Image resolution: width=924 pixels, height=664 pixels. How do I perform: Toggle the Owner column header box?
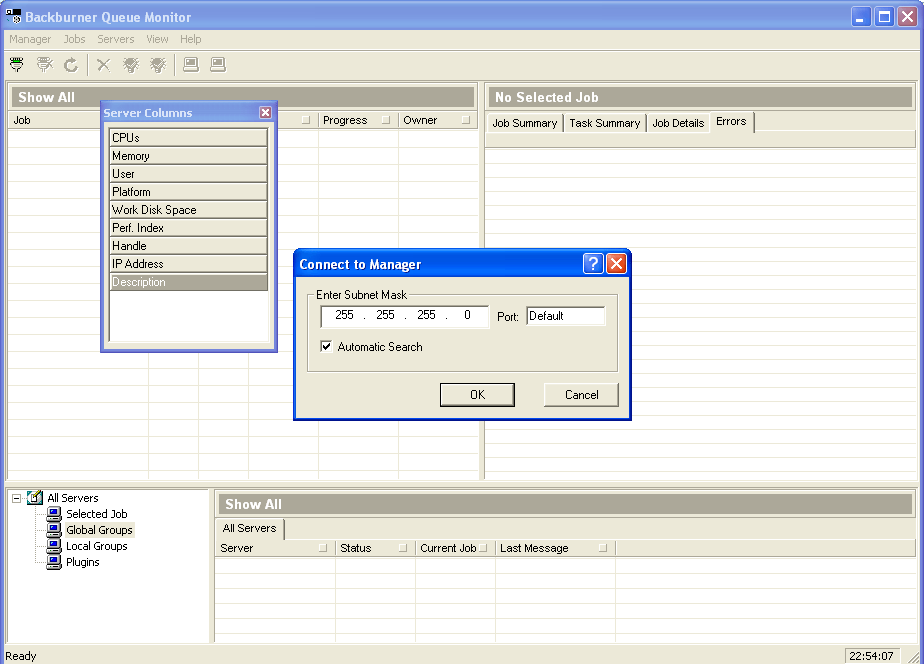(x=466, y=121)
